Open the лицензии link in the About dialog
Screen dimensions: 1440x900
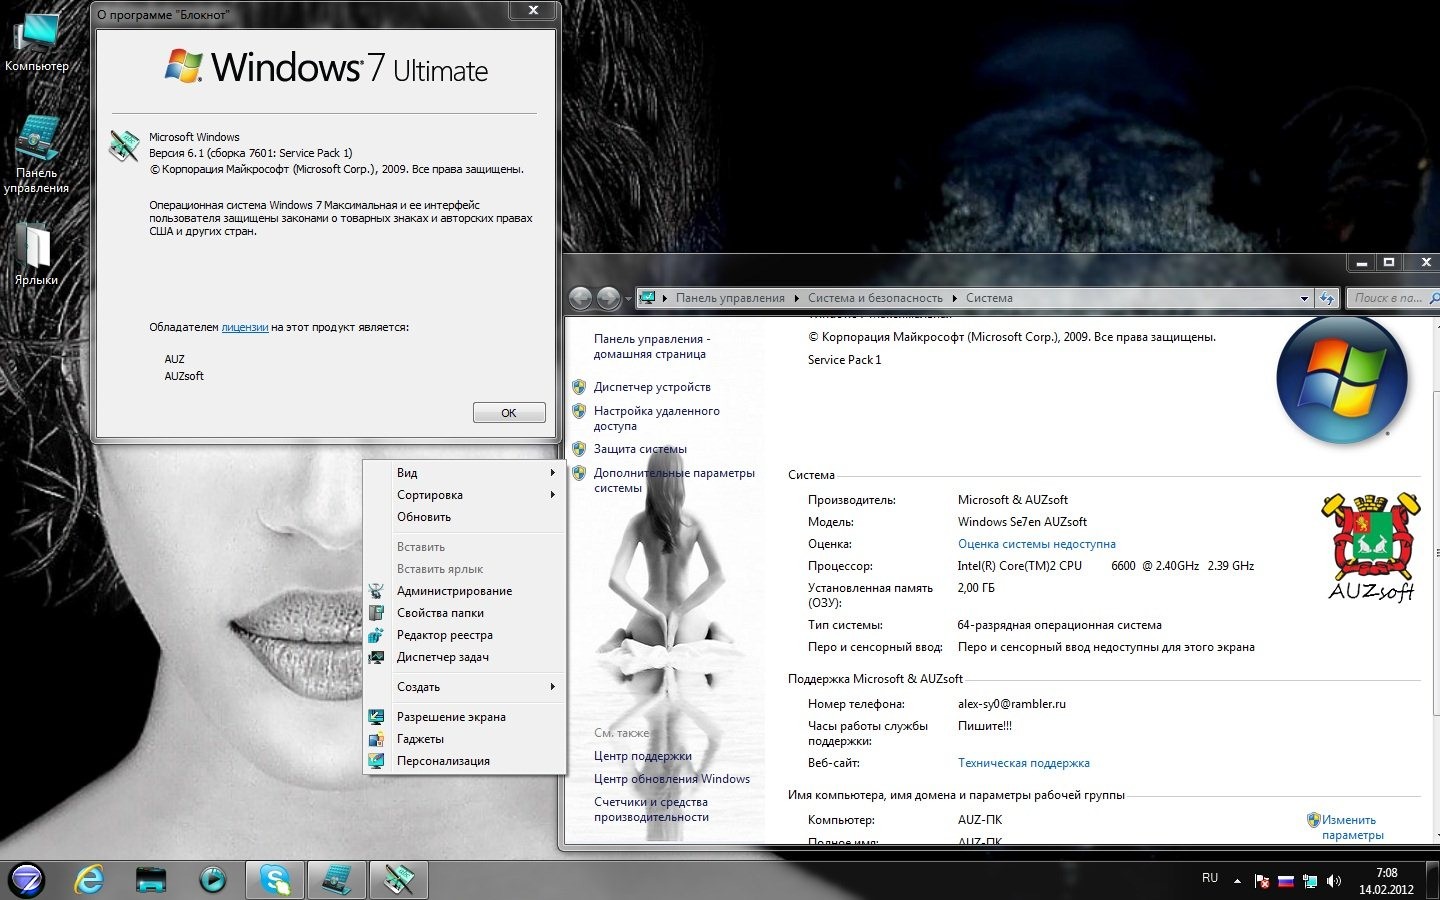pyautogui.click(x=245, y=327)
